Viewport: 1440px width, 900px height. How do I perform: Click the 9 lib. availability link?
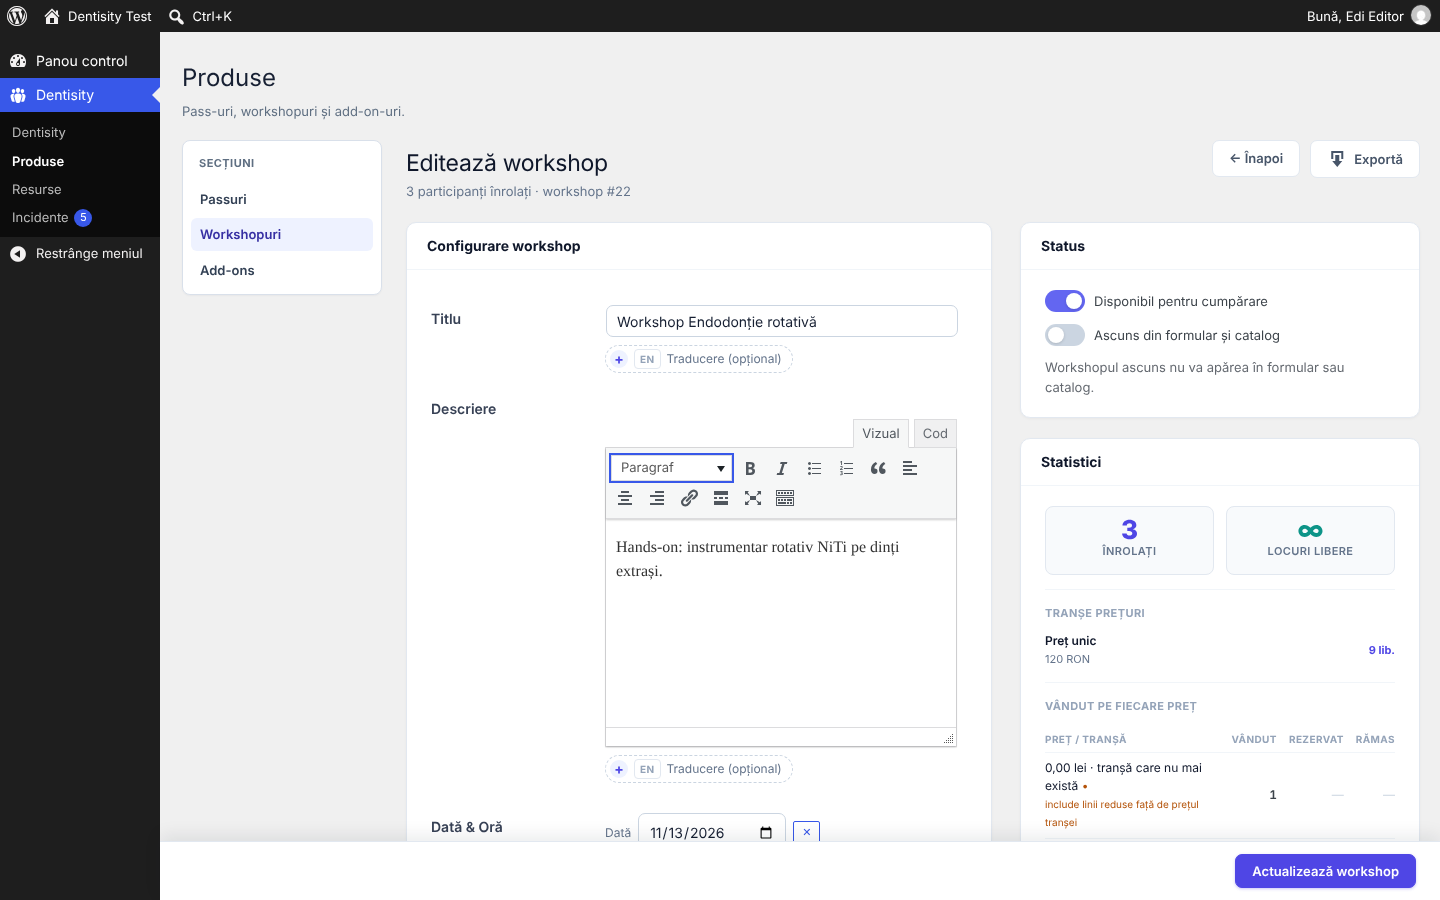point(1381,650)
